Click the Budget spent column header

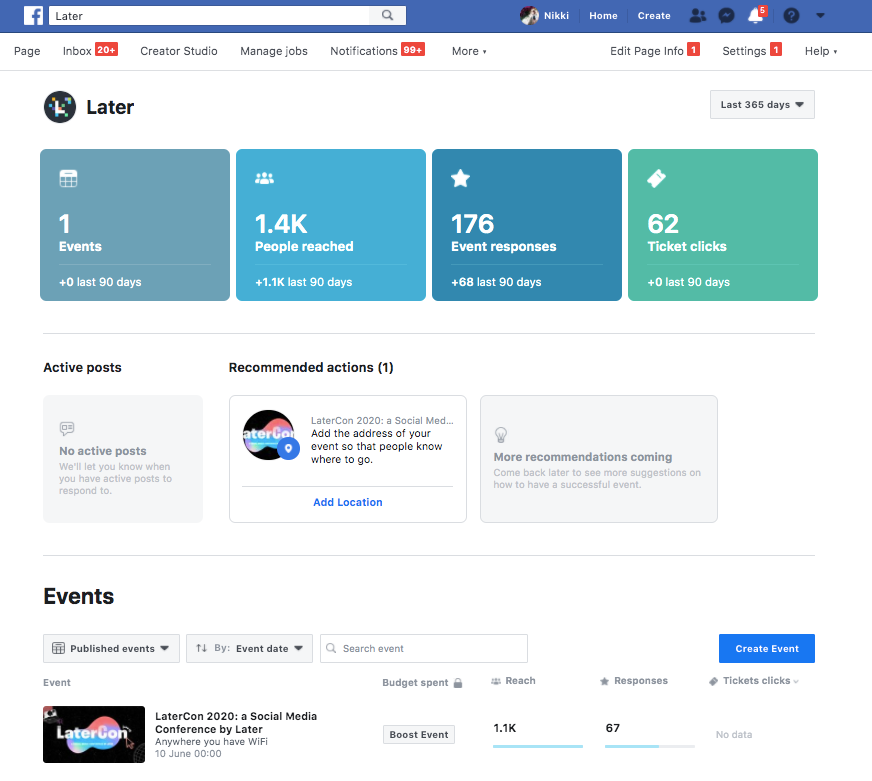point(415,683)
